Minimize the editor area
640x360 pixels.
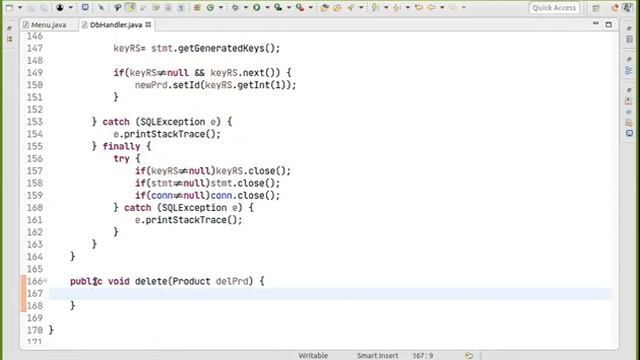coord(596,24)
